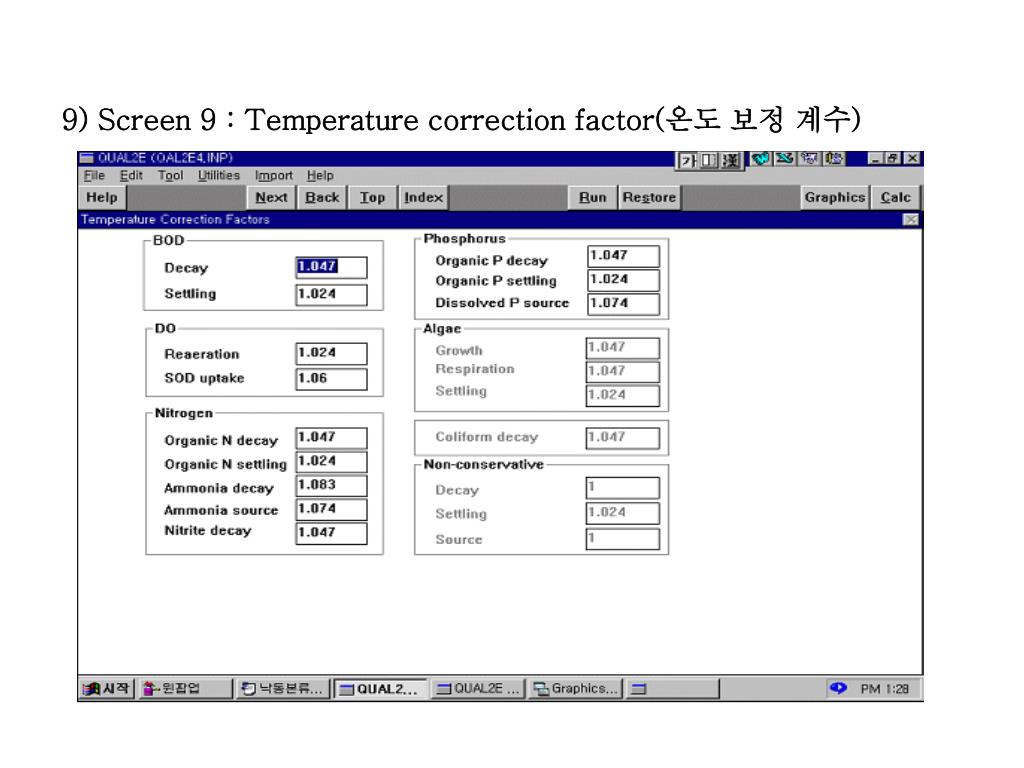Screen dimensions: 1024x768
Task: Click the Korean 가 input mode icon
Action: (x=688, y=160)
